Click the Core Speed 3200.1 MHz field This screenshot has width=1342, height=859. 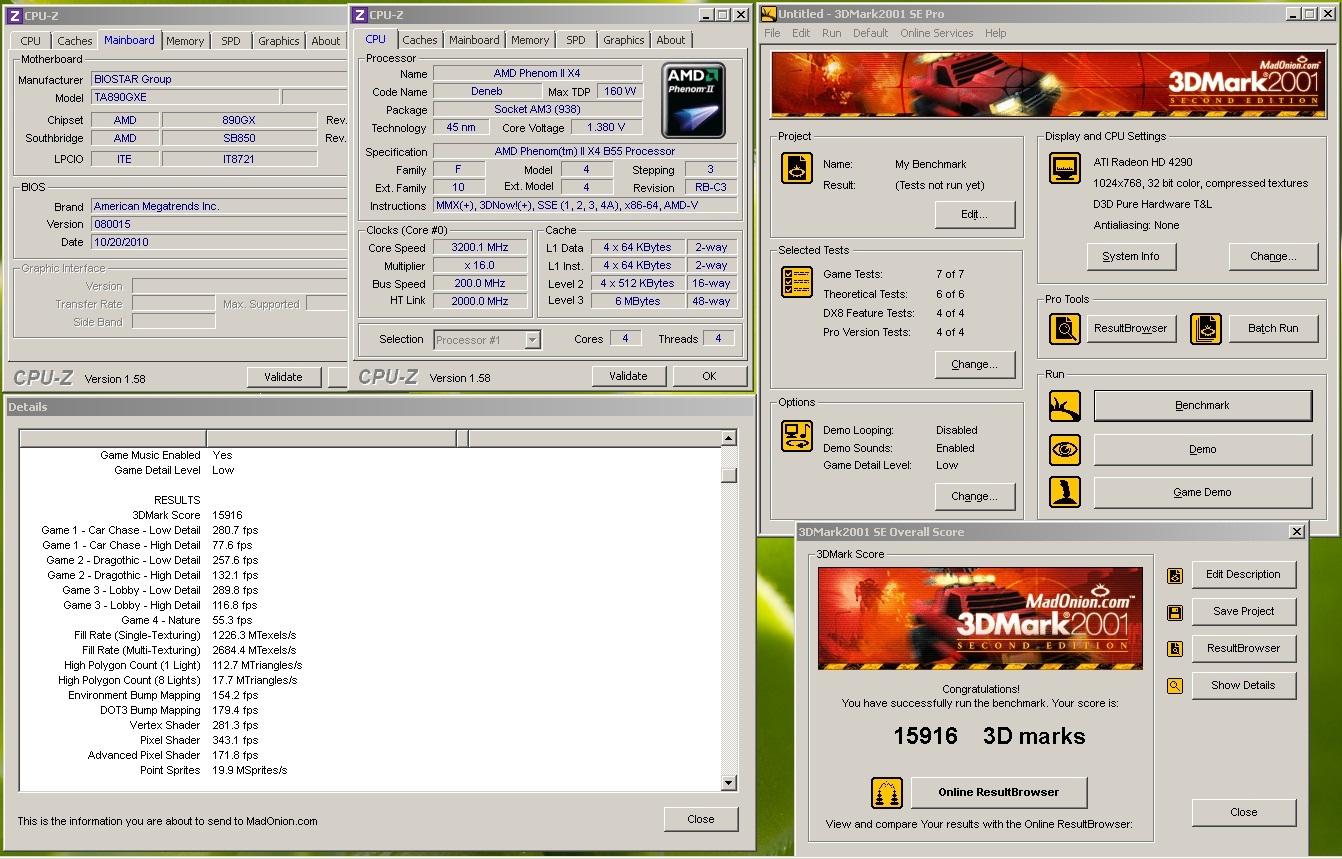coord(481,248)
